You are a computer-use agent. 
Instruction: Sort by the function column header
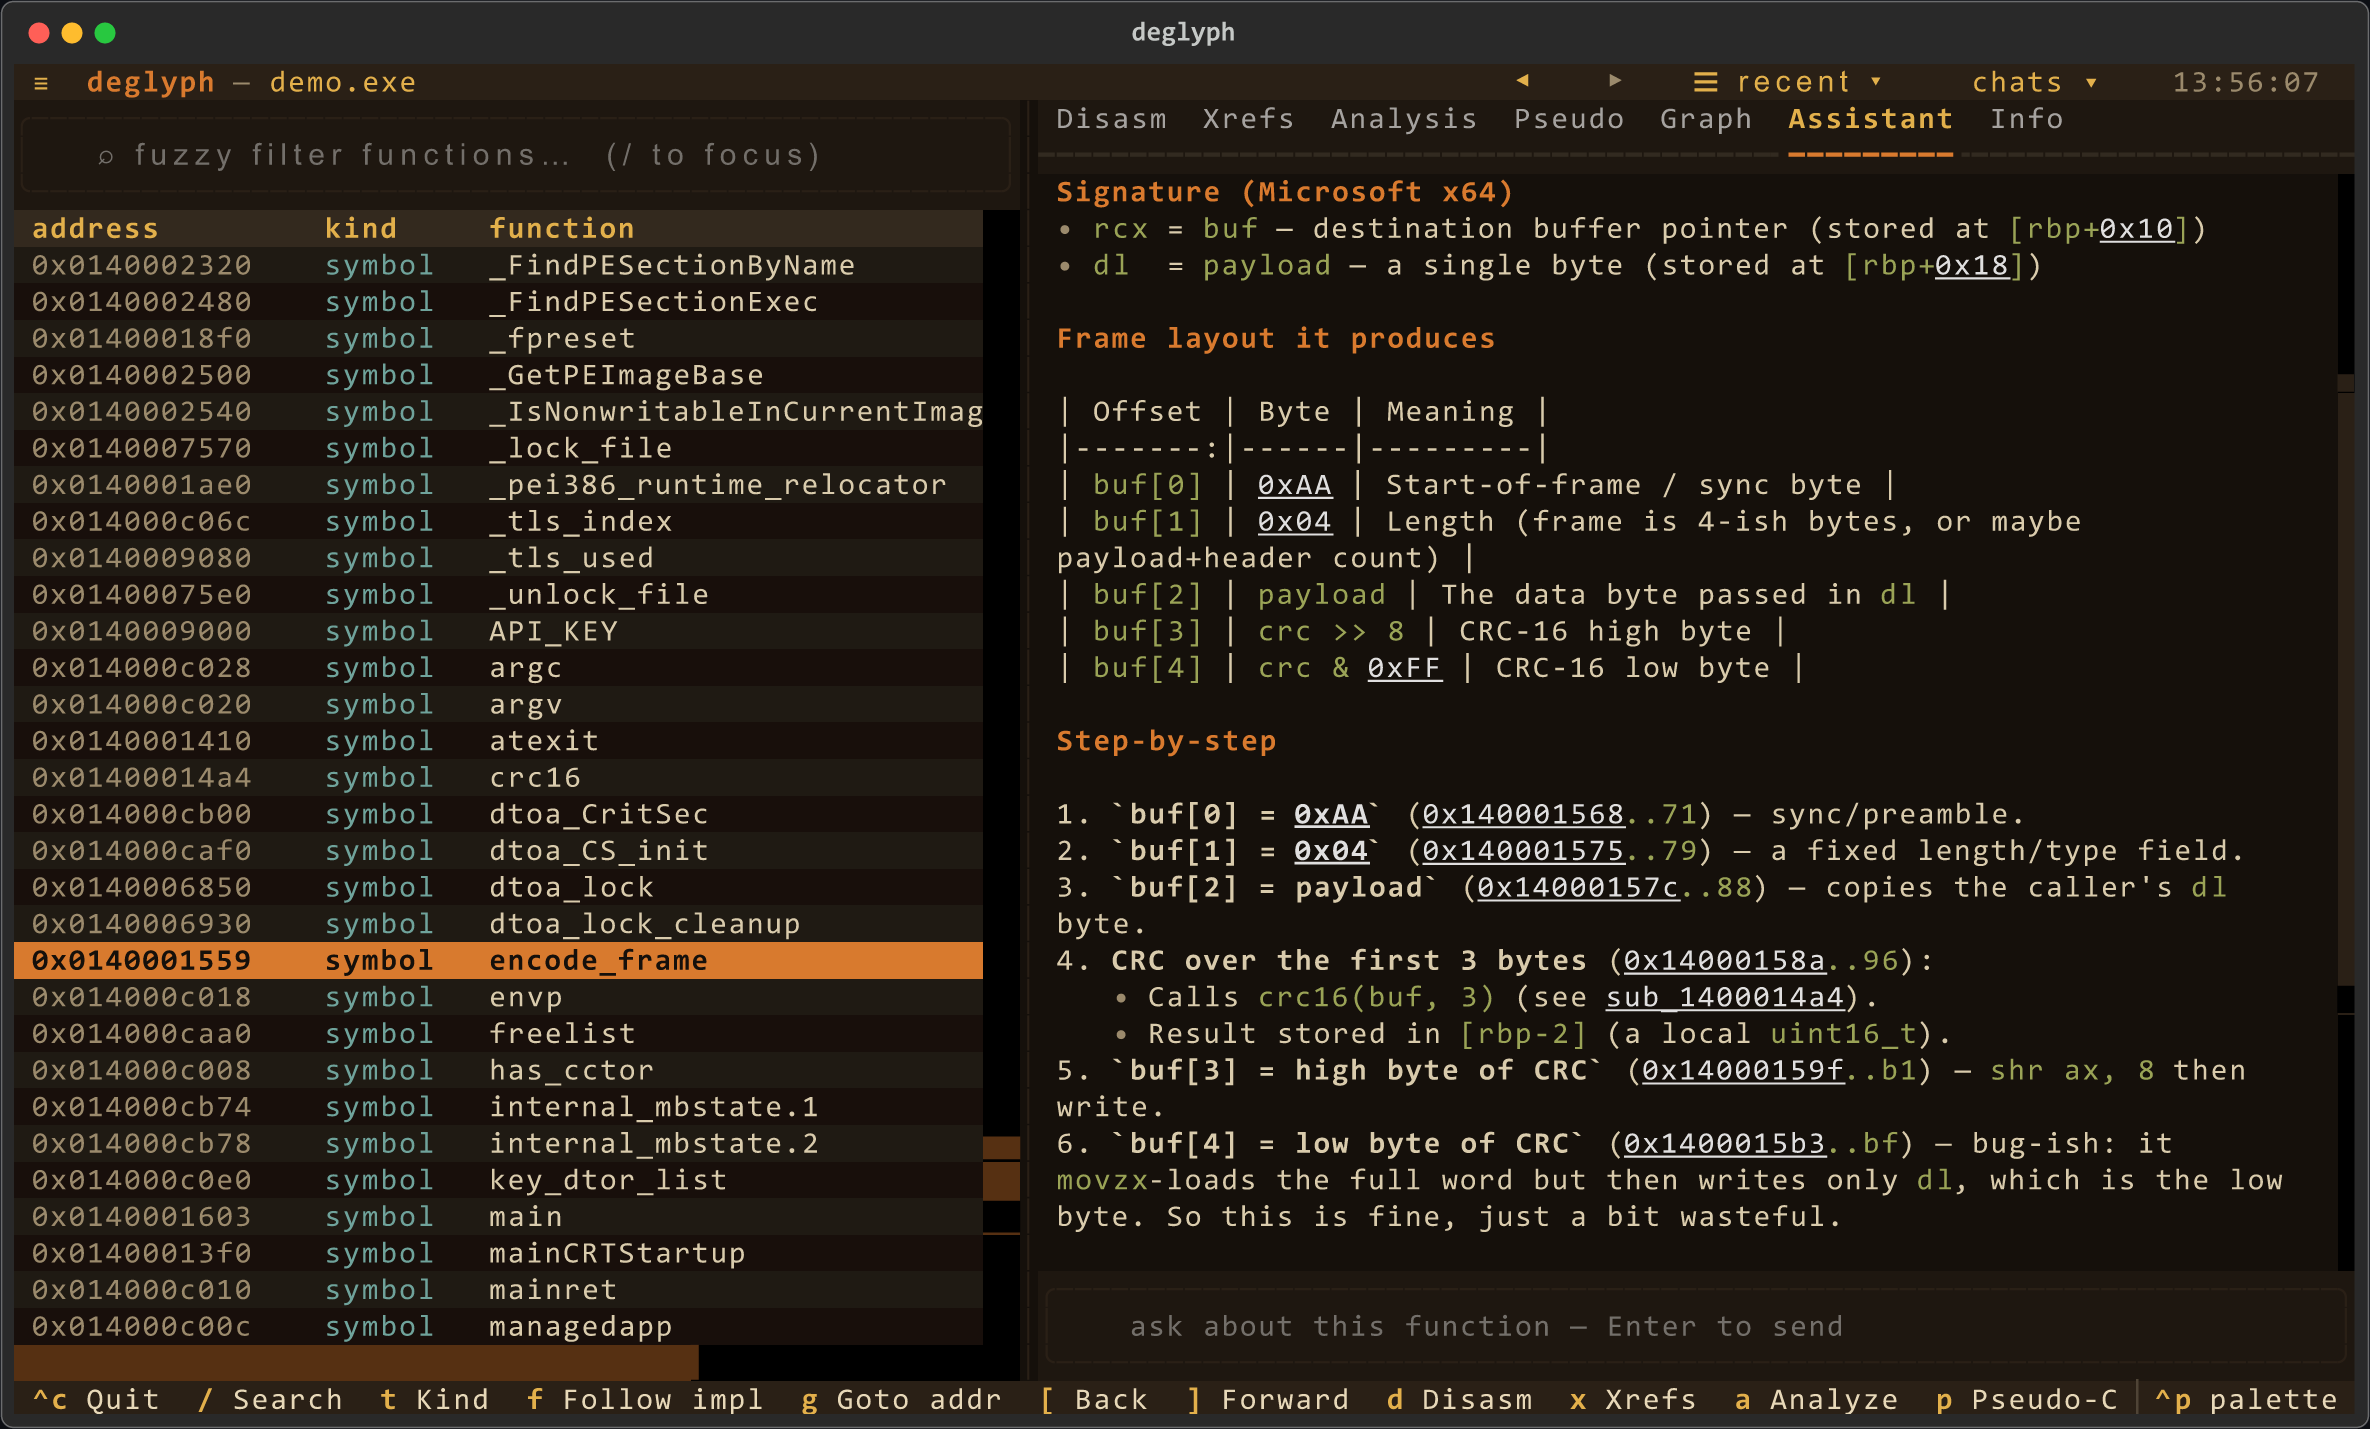click(562, 229)
